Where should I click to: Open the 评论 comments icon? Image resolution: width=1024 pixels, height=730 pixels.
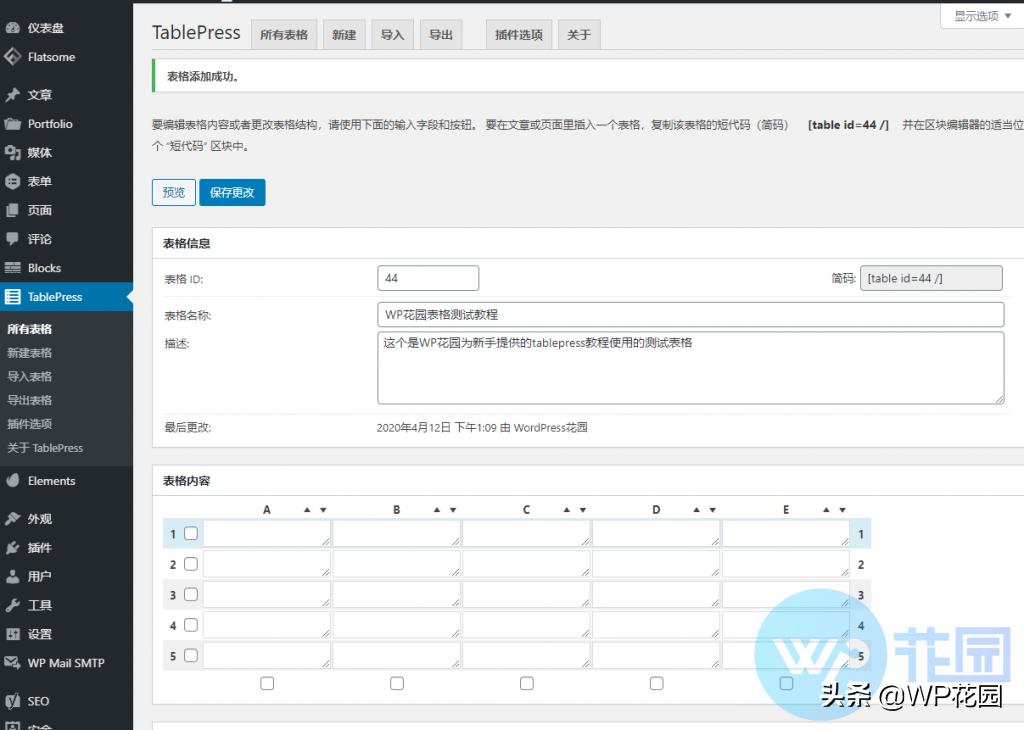pos(12,238)
